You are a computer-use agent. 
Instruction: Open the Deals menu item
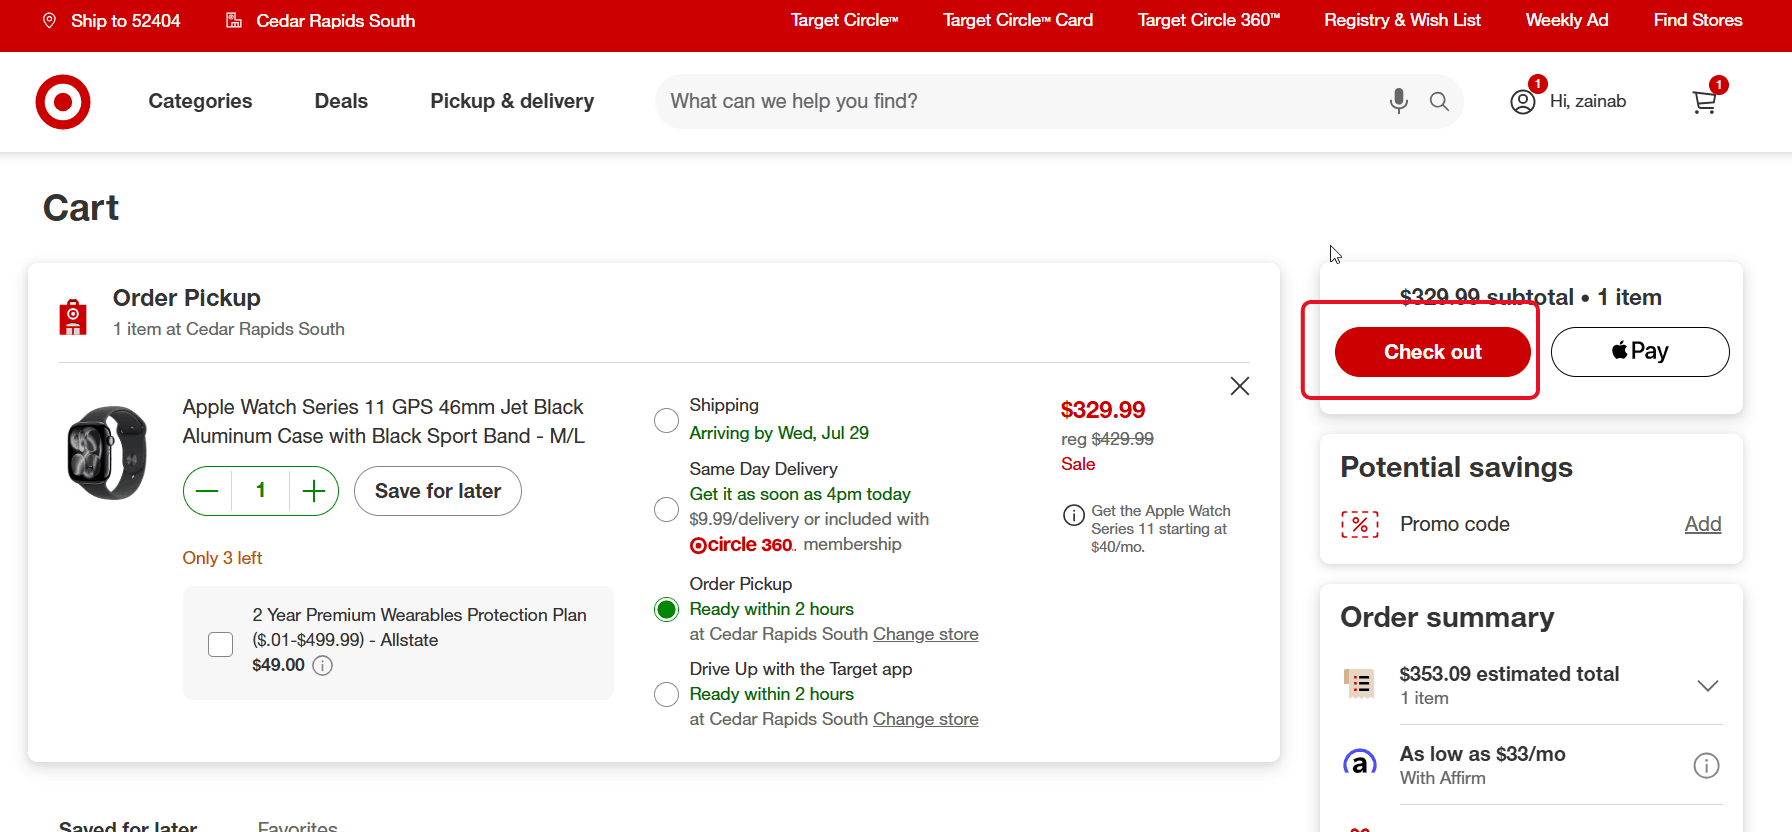point(341,101)
